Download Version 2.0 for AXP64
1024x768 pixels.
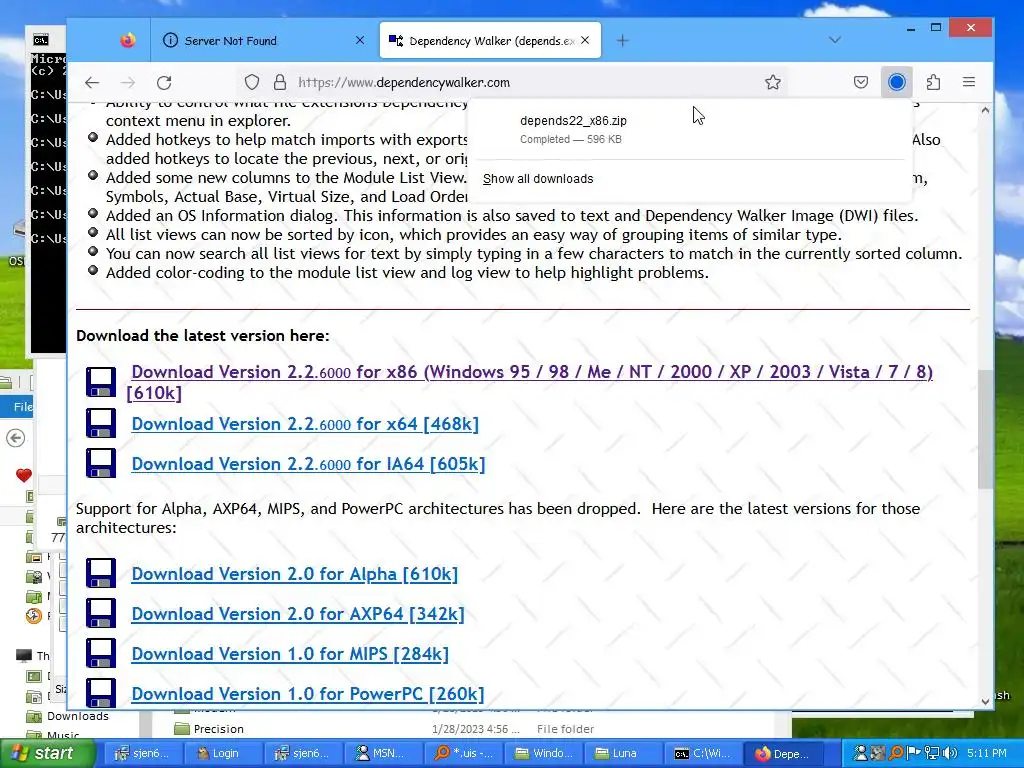(x=298, y=614)
